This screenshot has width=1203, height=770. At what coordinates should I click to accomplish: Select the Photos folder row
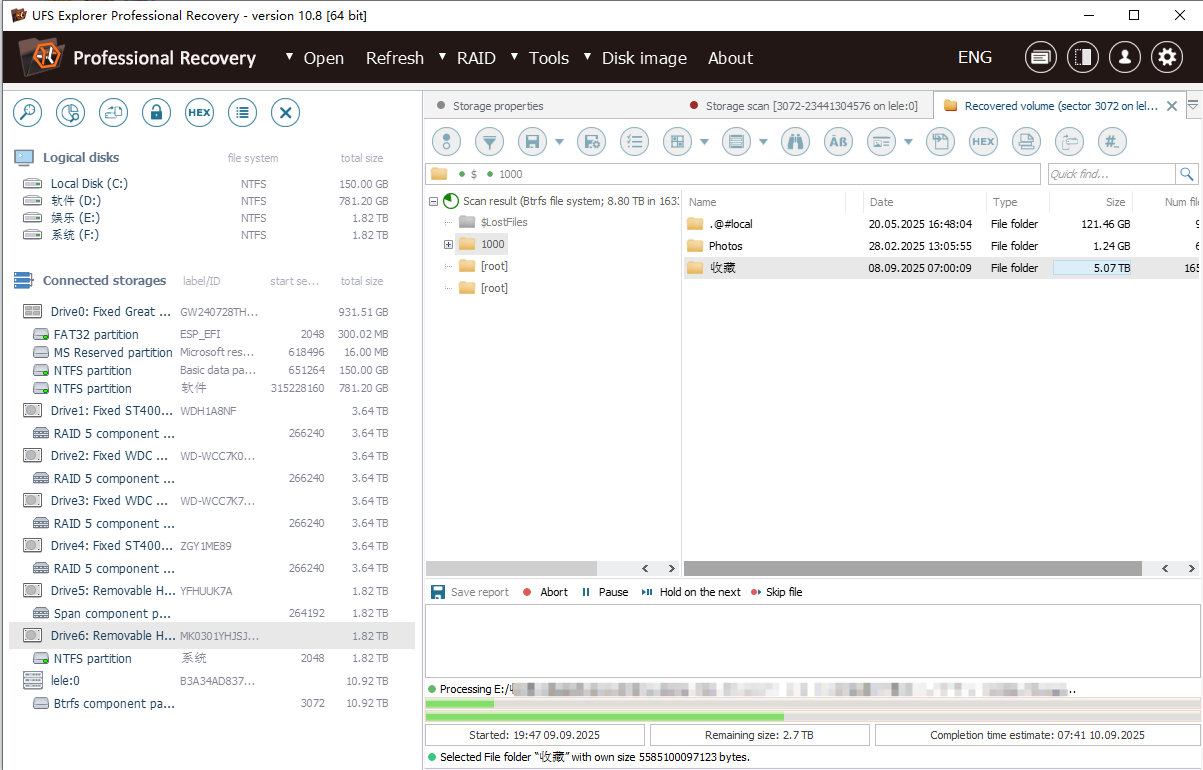point(942,246)
